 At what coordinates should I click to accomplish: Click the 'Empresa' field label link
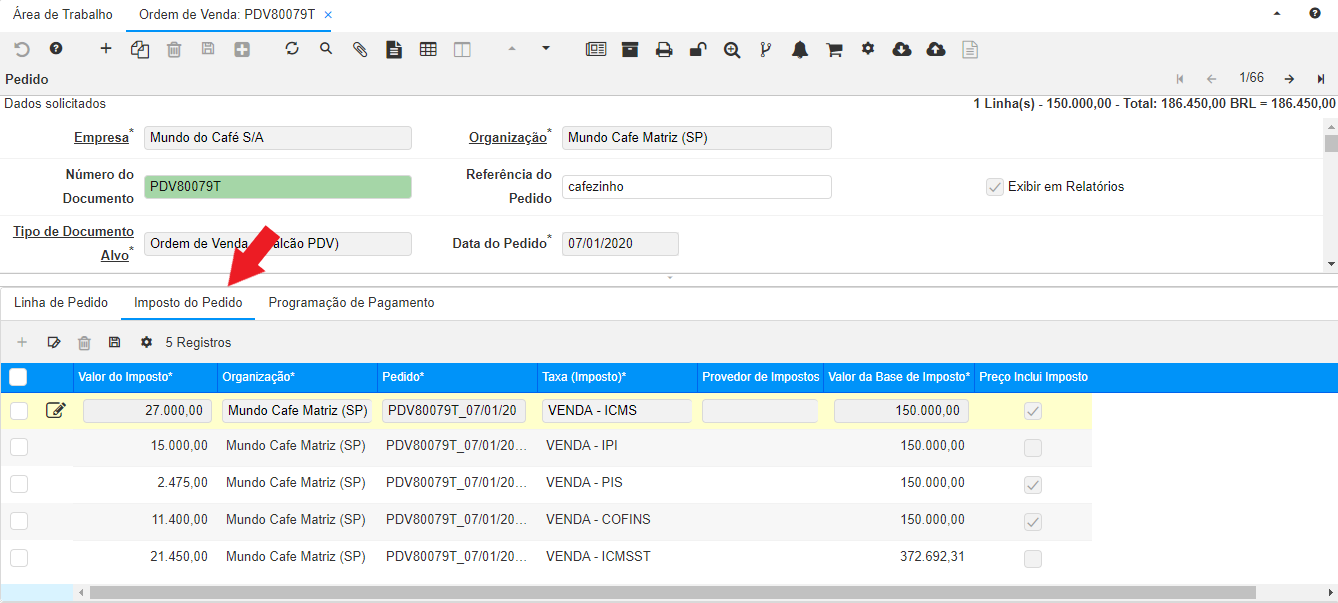click(x=101, y=138)
